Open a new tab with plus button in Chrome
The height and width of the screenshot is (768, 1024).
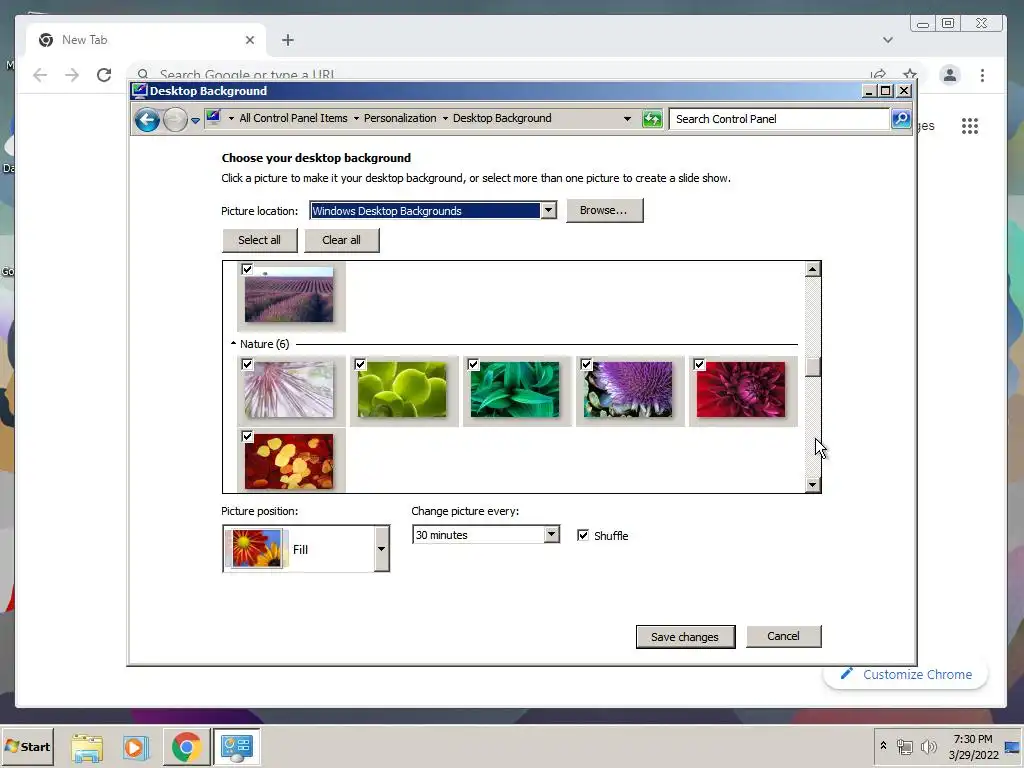coord(287,40)
